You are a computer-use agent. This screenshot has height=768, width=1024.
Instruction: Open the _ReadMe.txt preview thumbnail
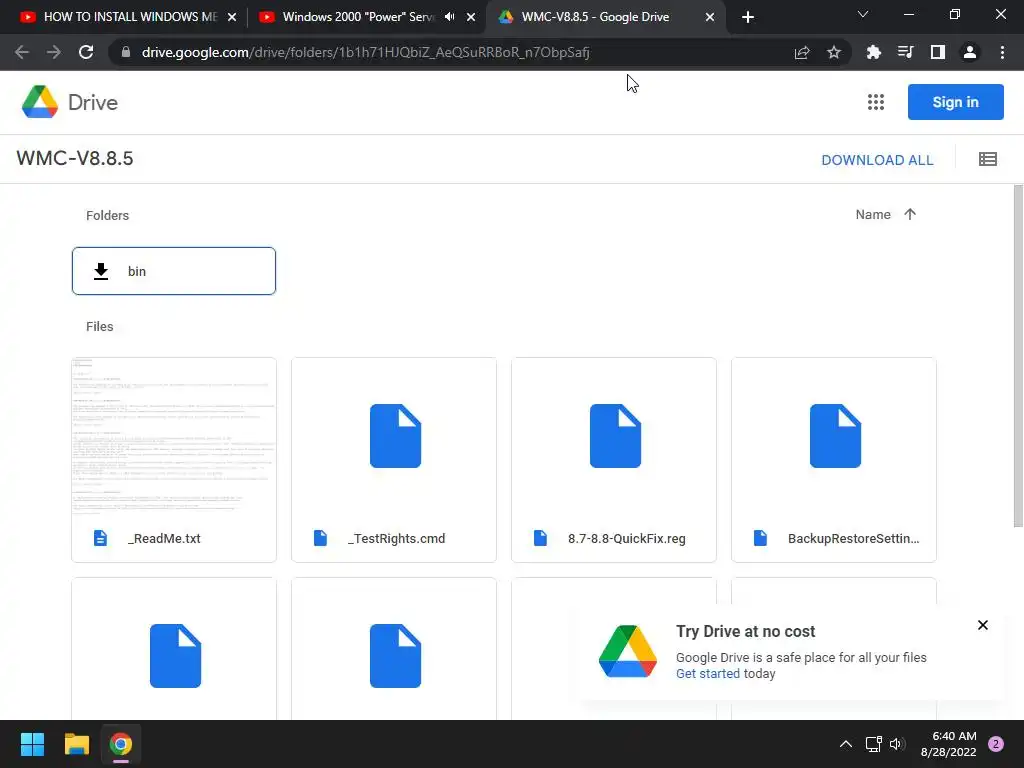coord(174,436)
